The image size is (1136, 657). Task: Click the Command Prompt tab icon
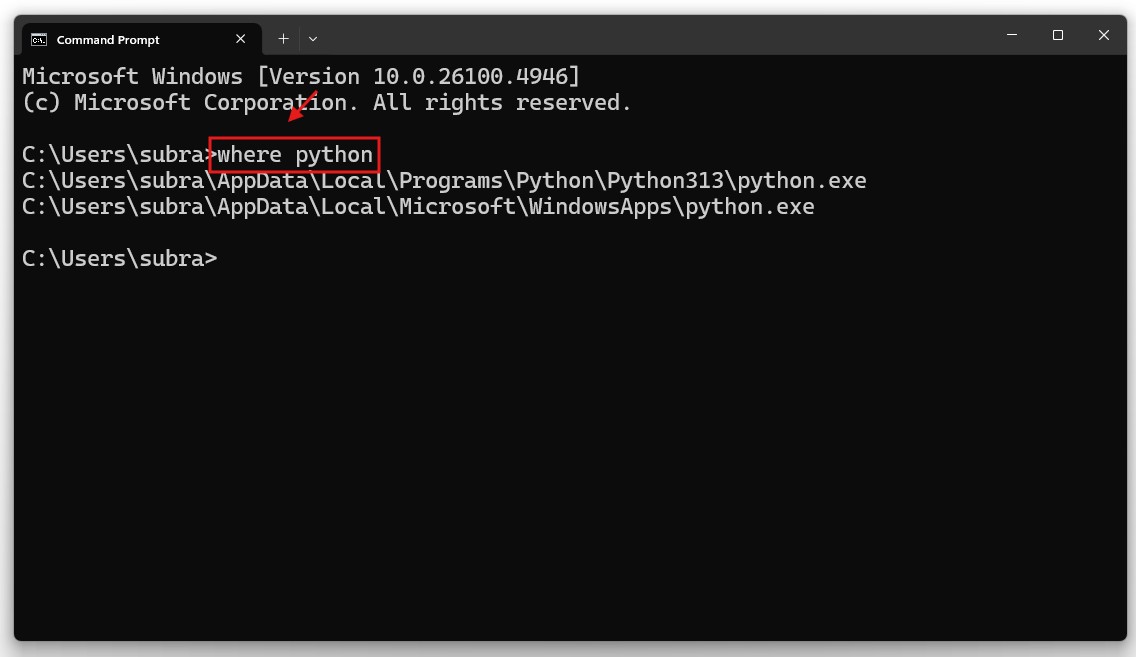(x=39, y=40)
